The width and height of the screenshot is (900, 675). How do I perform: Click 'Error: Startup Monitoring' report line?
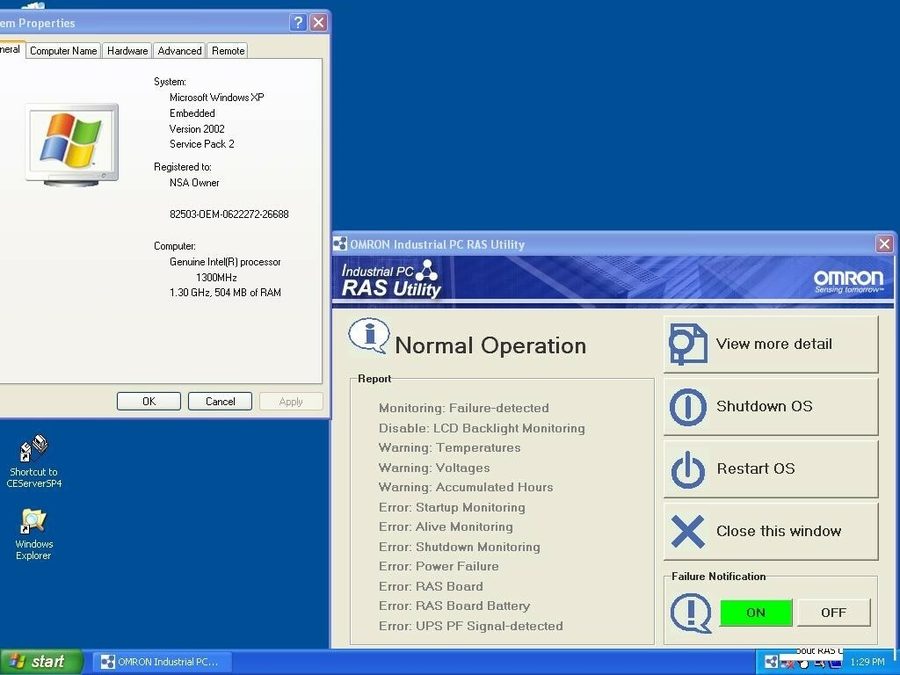click(x=452, y=507)
